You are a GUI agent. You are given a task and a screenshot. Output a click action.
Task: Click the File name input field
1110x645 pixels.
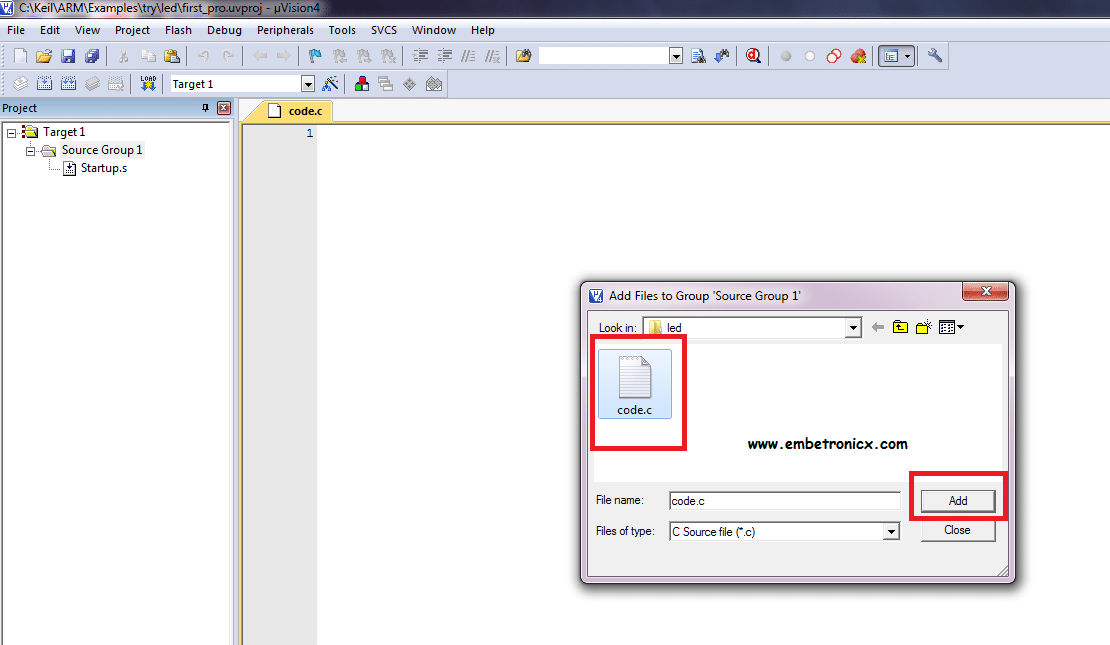[784, 501]
